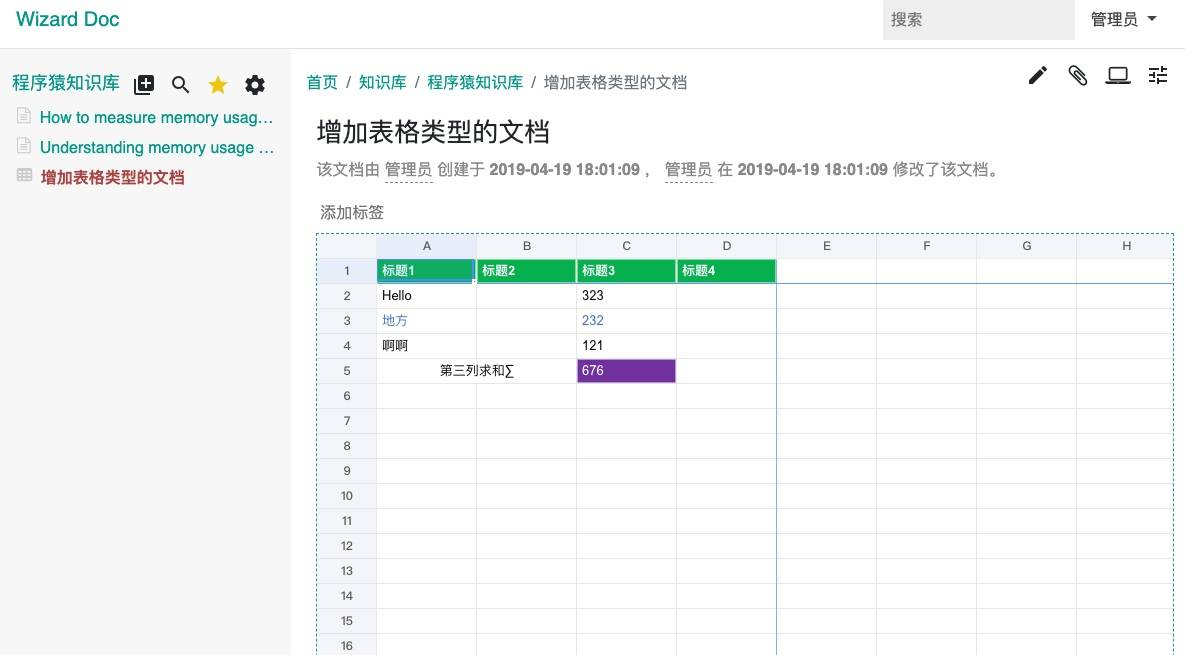Select row 5 header in spreadsheet
The width and height of the screenshot is (1185, 655).
point(347,370)
